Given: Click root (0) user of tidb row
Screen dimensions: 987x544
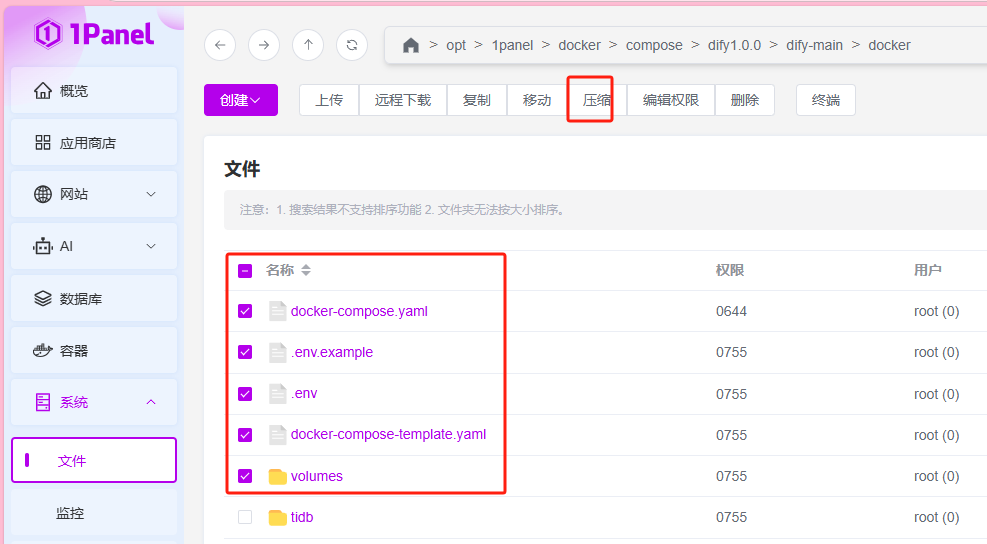Looking at the screenshot, I should click(x=937, y=517).
